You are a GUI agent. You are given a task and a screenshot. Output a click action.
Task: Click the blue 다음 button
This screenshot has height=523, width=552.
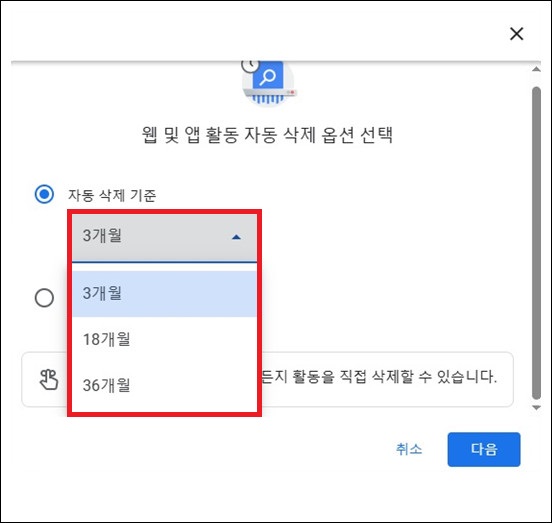pos(484,449)
